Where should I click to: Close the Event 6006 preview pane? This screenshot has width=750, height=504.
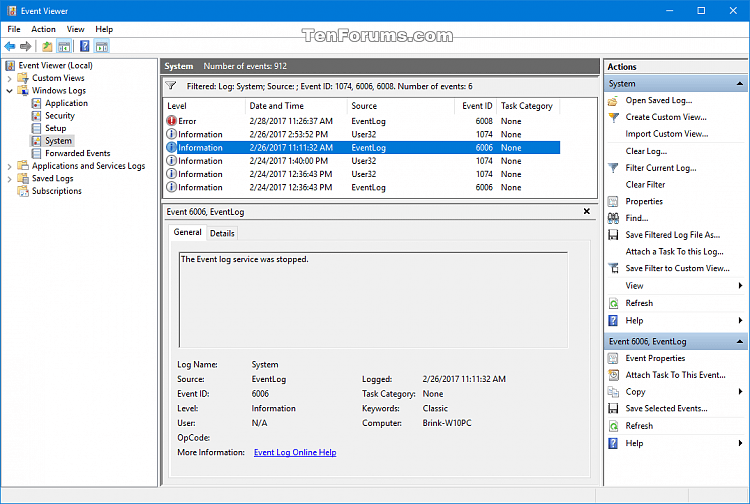click(x=587, y=211)
